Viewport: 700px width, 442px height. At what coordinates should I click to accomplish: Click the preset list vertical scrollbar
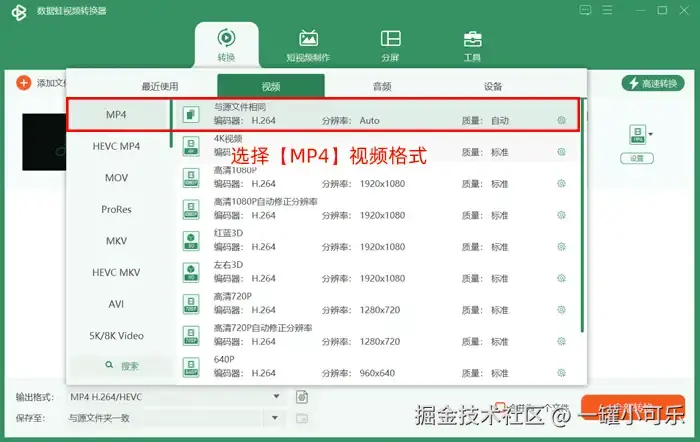582,216
